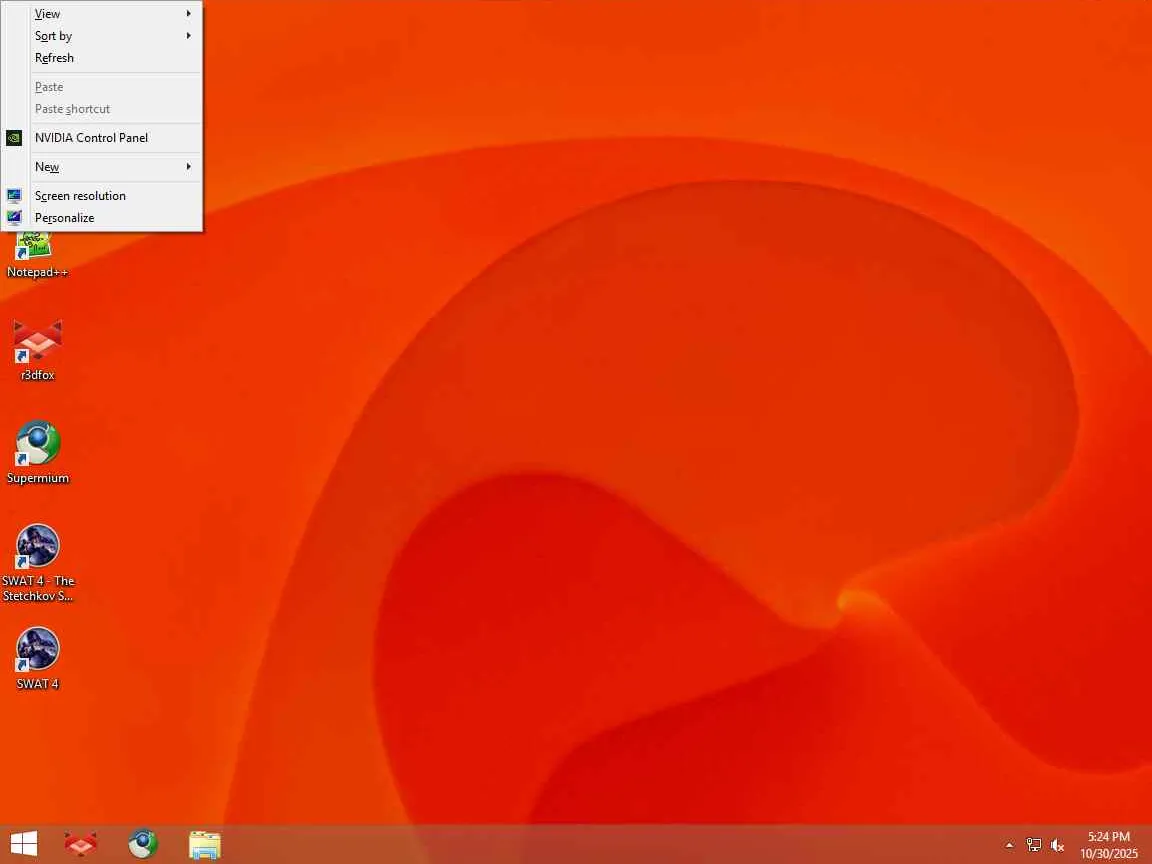Choose Refresh in the context menu
This screenshot has height=864, width=1152.
tap(101, 58)
